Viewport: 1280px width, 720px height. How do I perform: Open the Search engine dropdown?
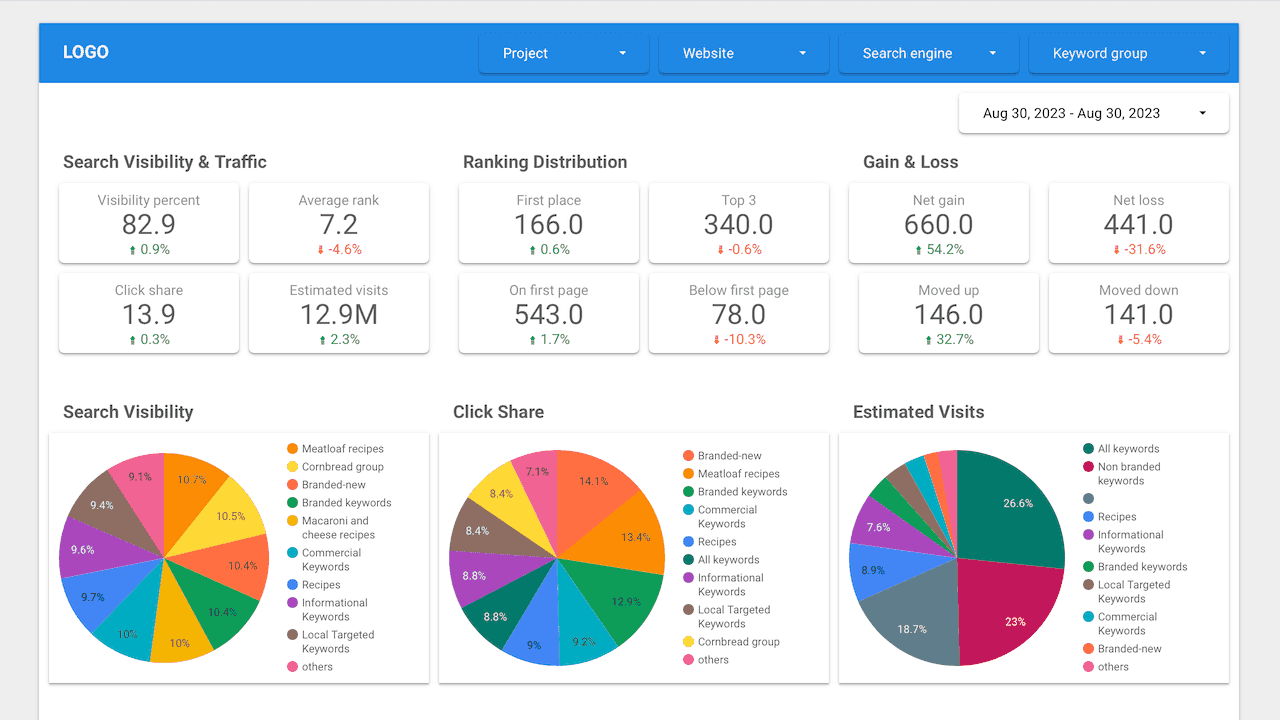pos(928,53)
